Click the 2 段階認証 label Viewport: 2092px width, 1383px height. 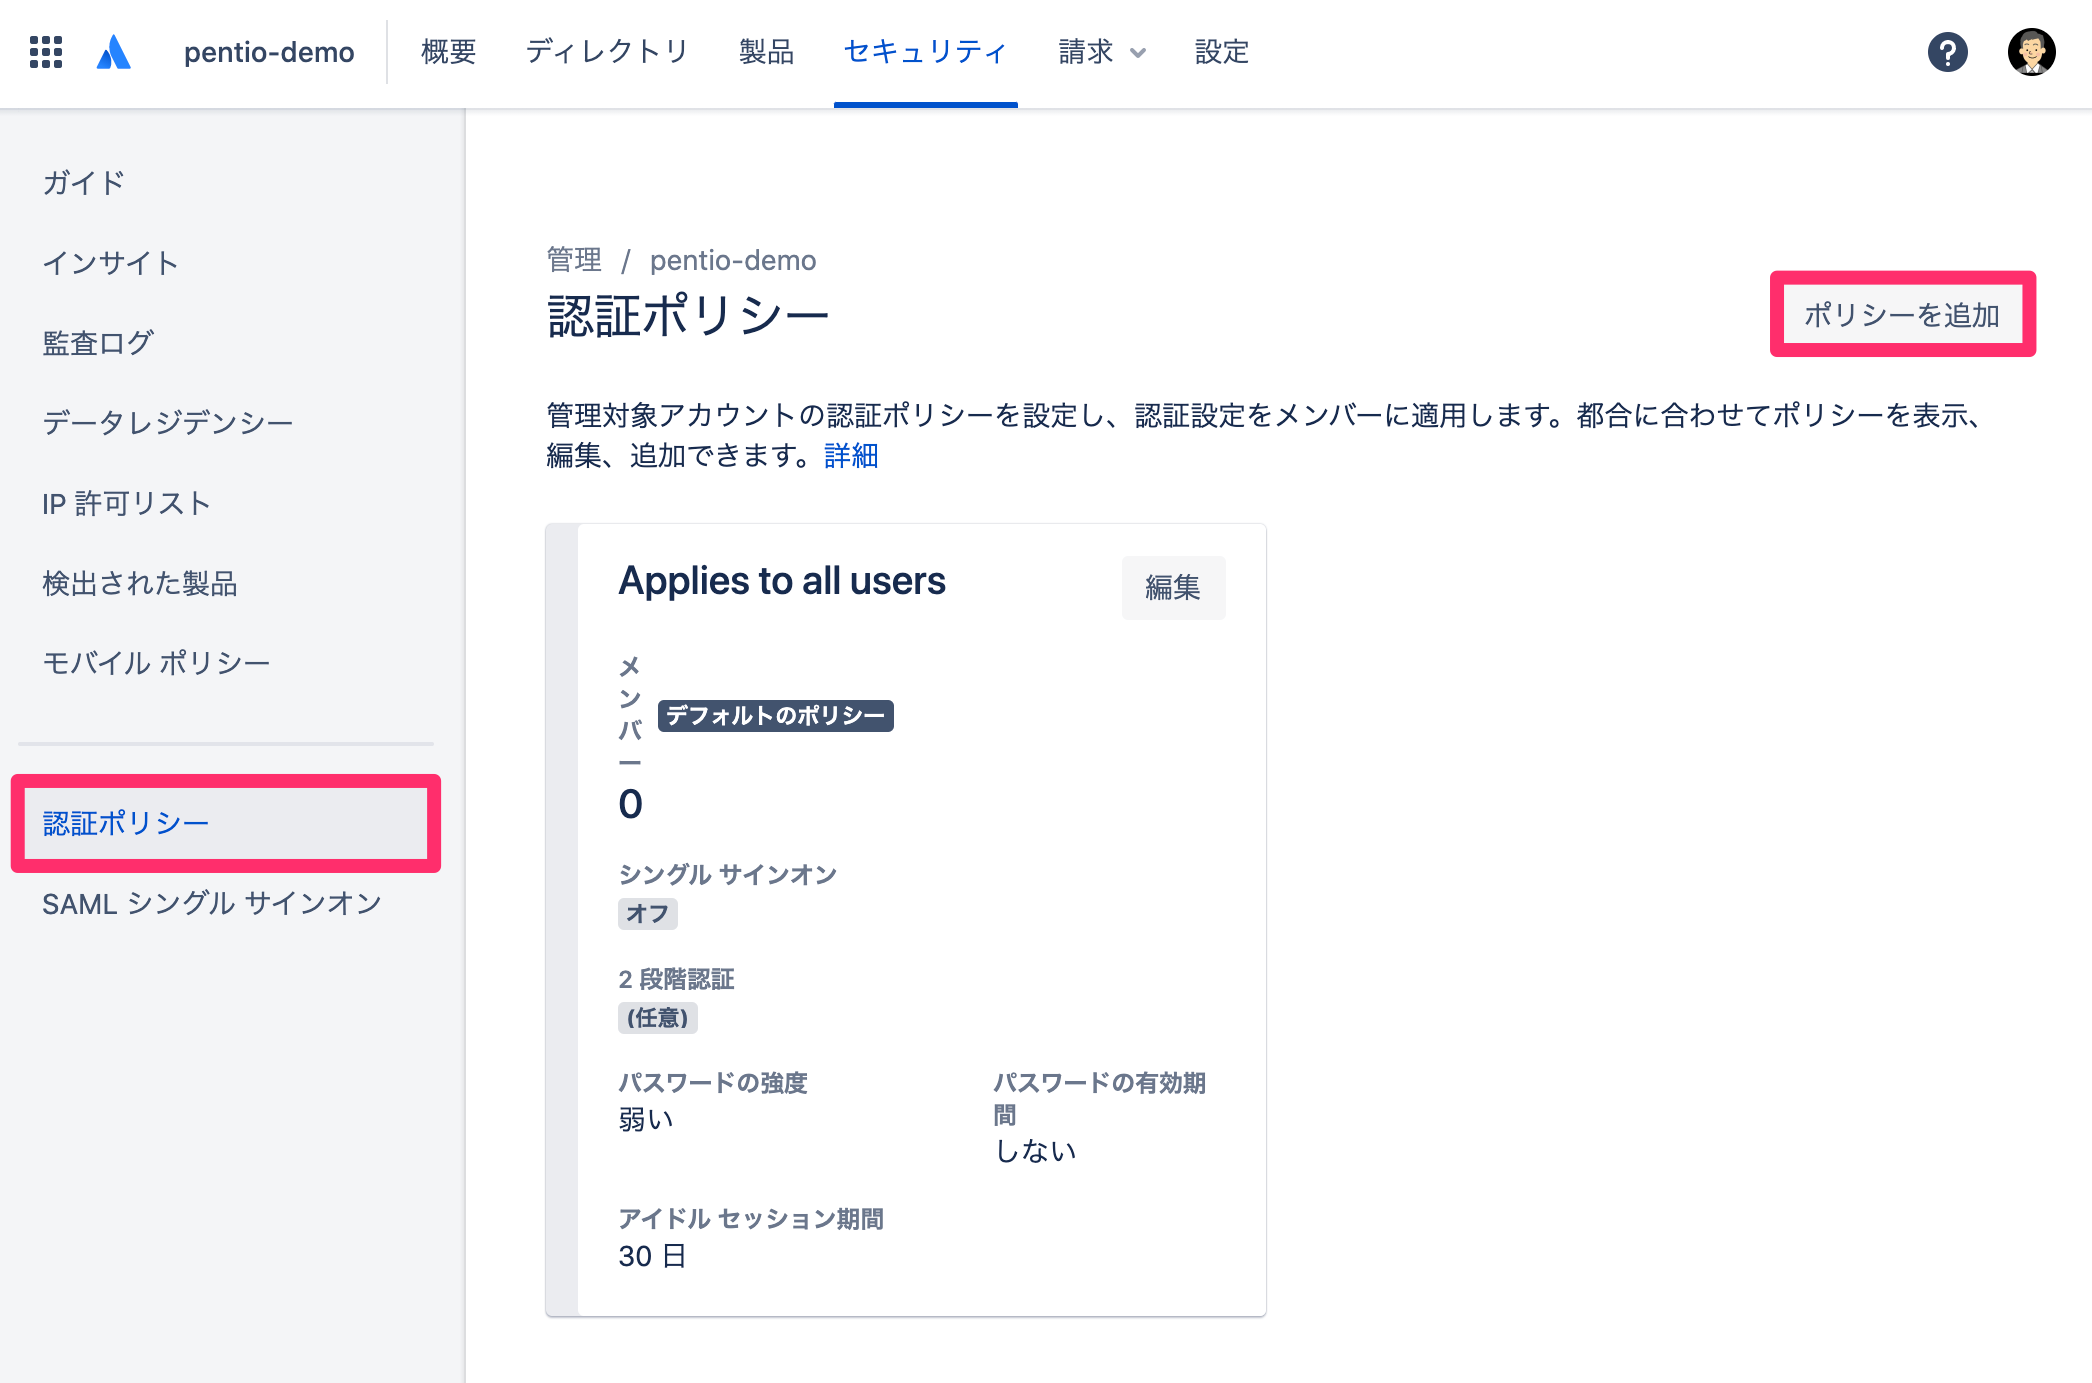(x=676, y=979)
